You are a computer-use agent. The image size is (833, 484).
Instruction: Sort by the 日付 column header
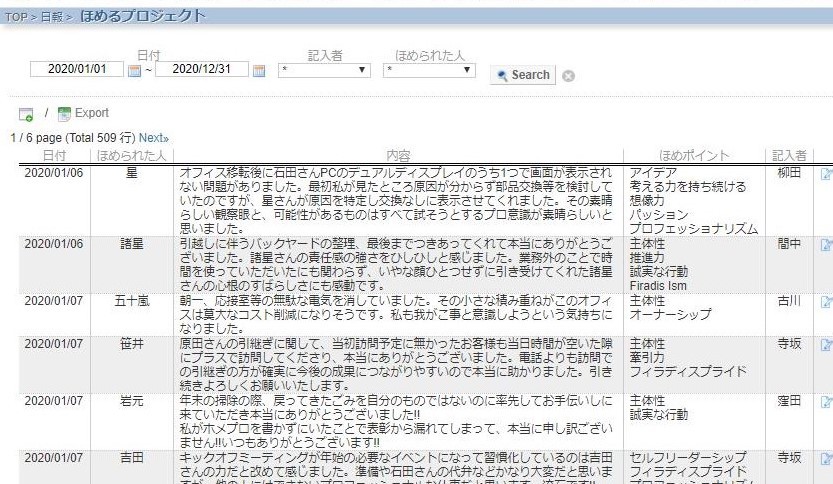click(x=54, y=156)
